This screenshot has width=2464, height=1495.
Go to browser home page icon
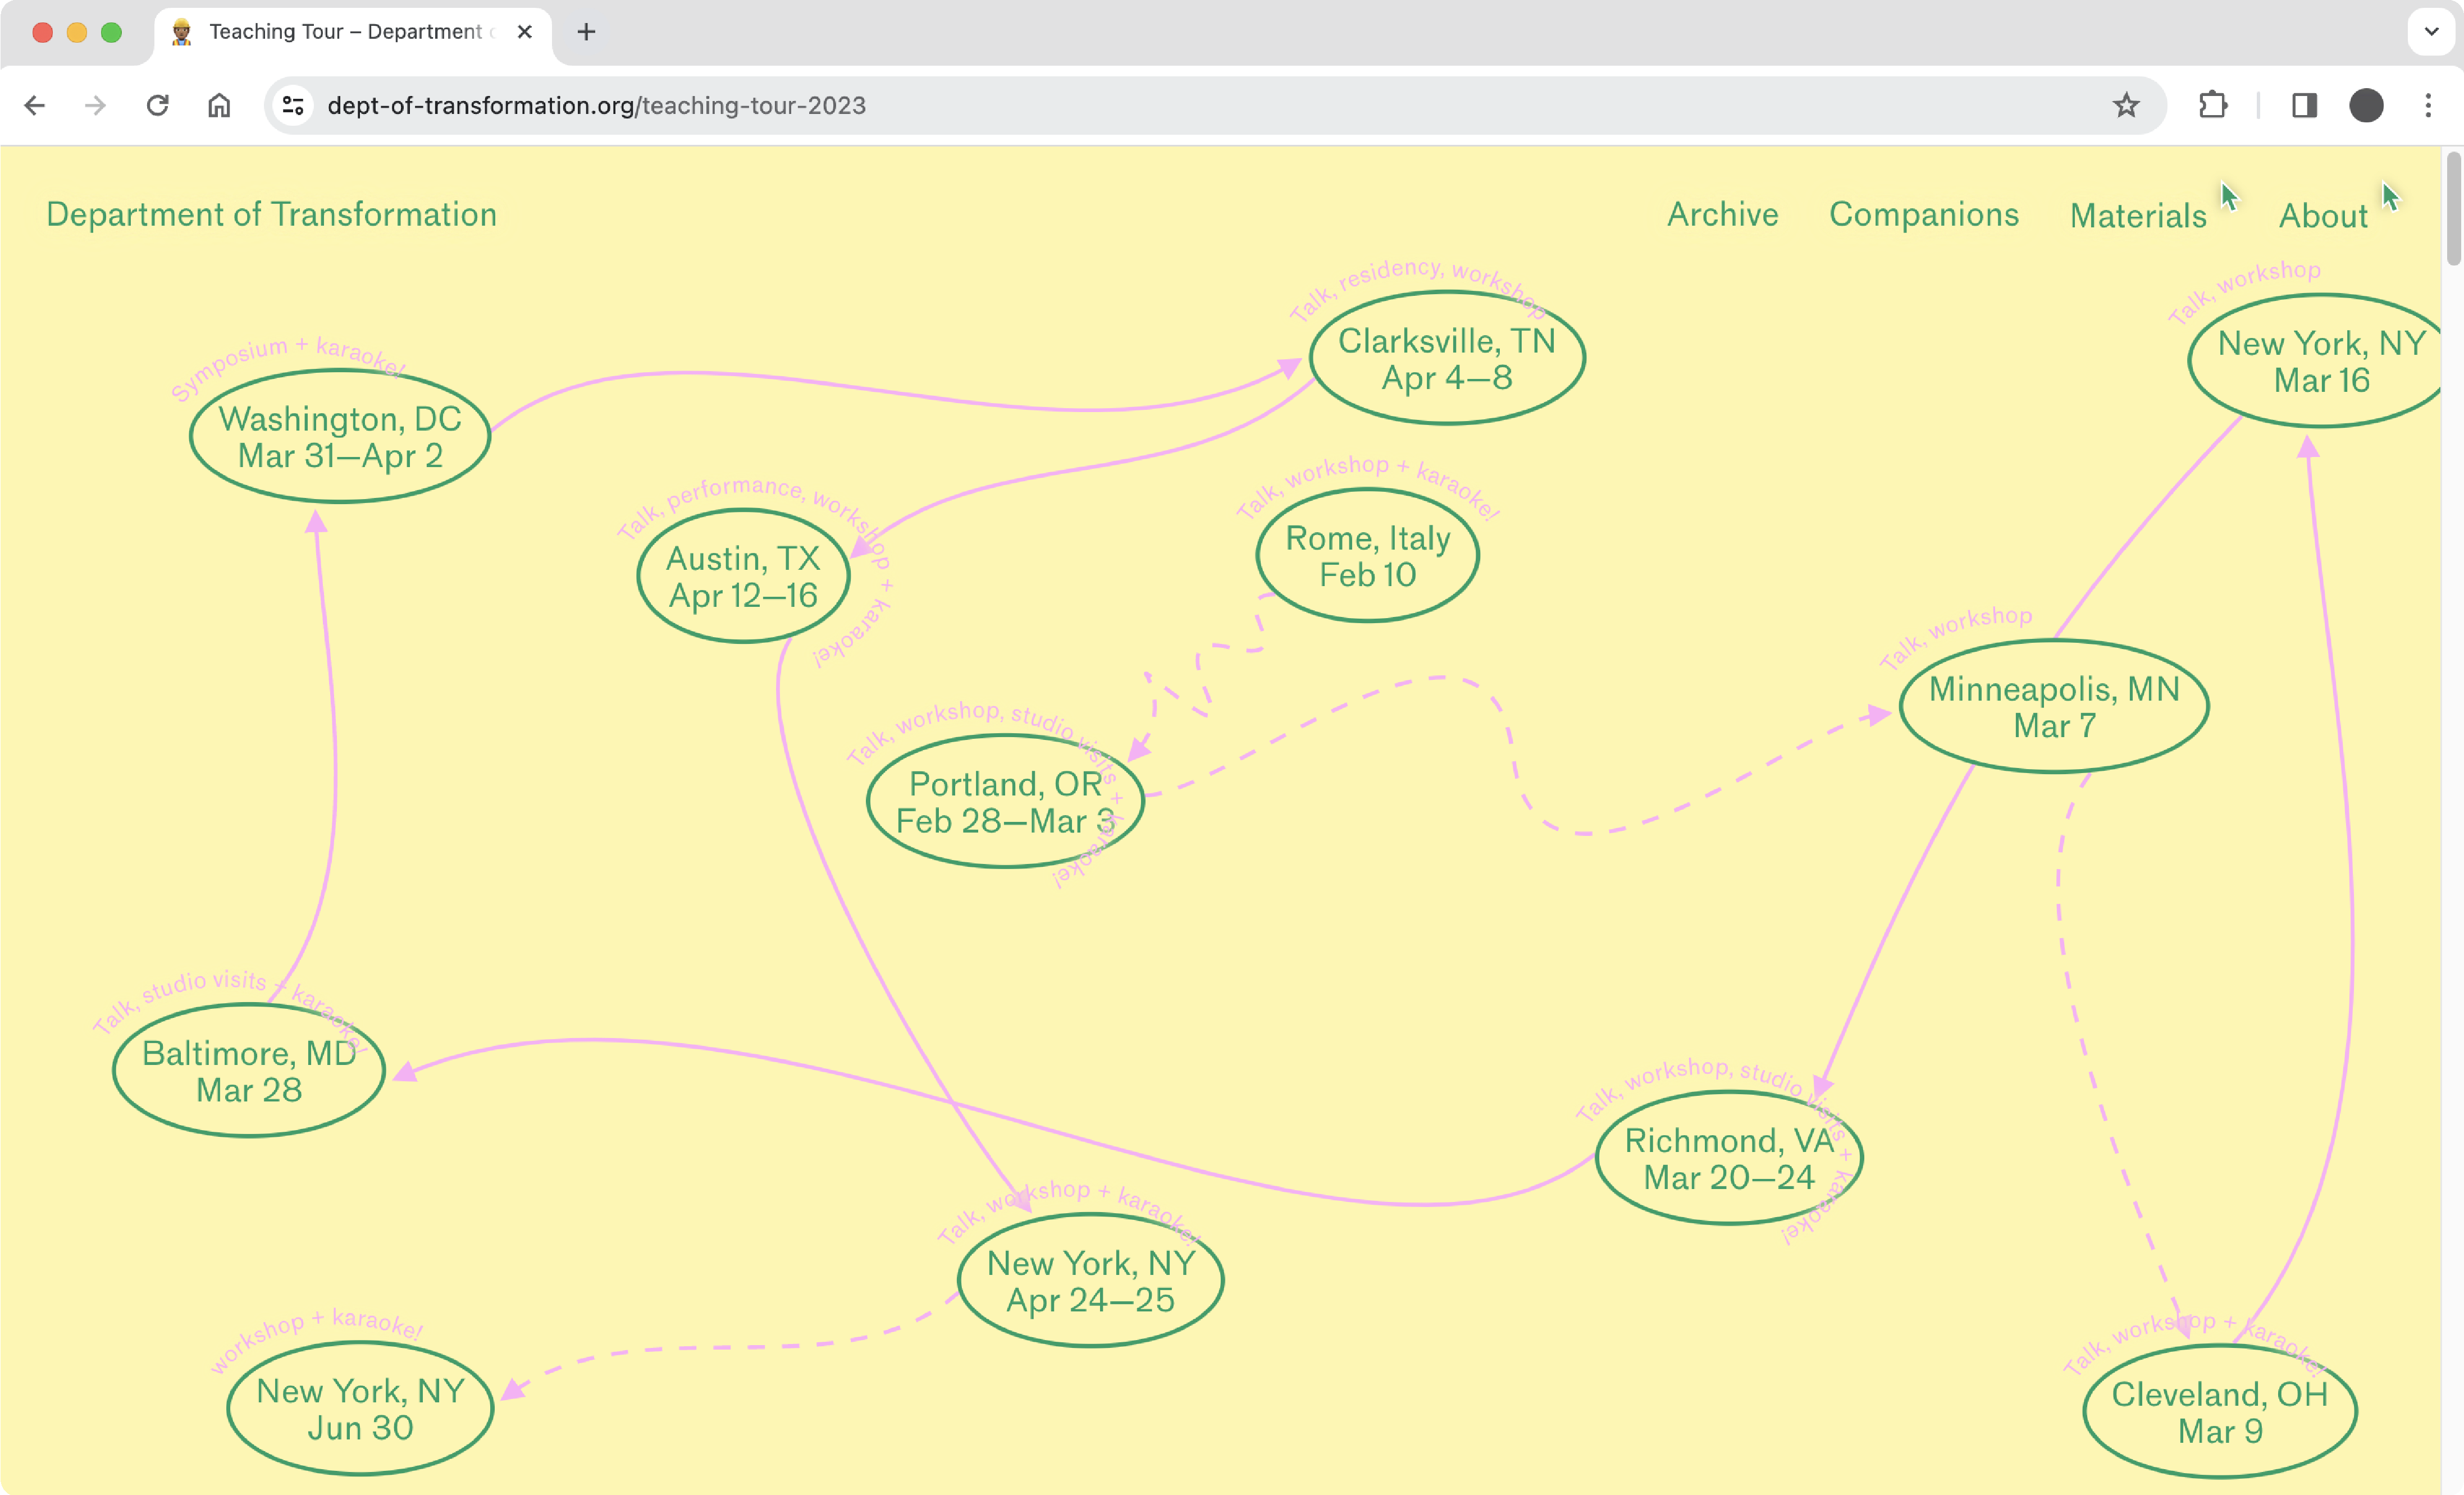tap(219, 105)
